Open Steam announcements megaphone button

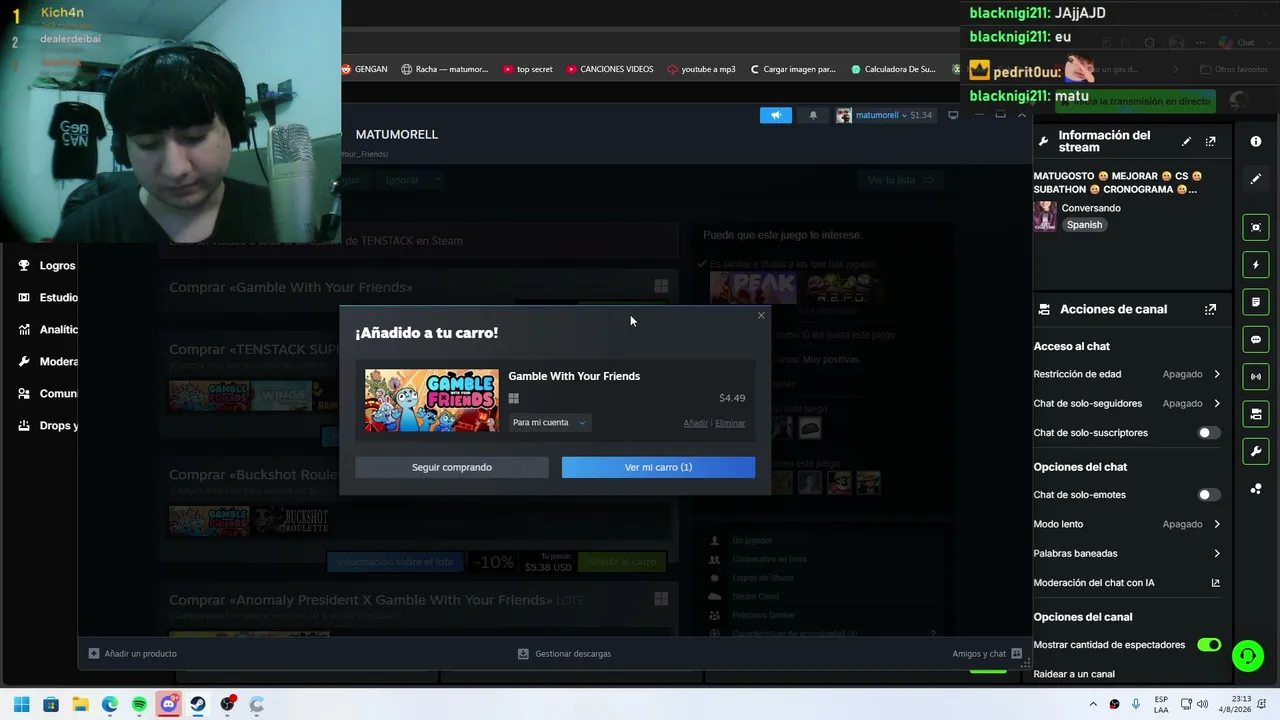click(x=776, y=115)
